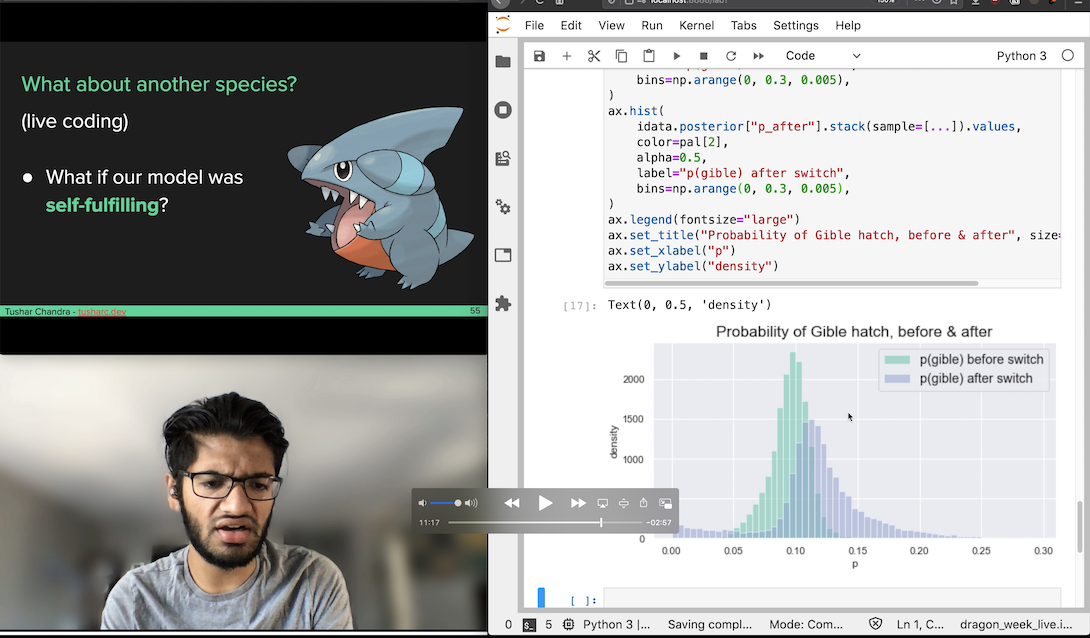Screen dimensions: 1090x638
Task: Open the Code cell type dropdown
Action: click(822, 56)
